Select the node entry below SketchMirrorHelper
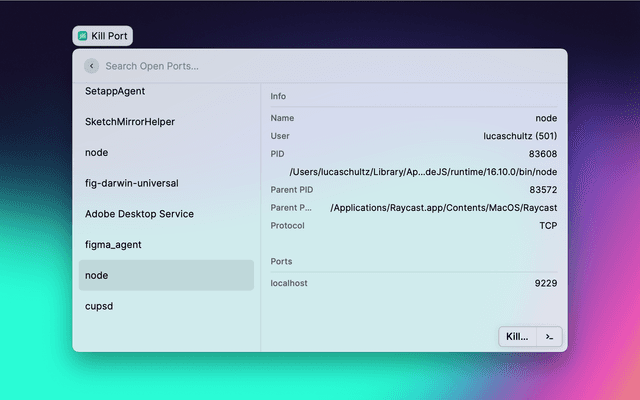Image resolution: width=640 pixels, height=400 pixels. pos(166,153)
